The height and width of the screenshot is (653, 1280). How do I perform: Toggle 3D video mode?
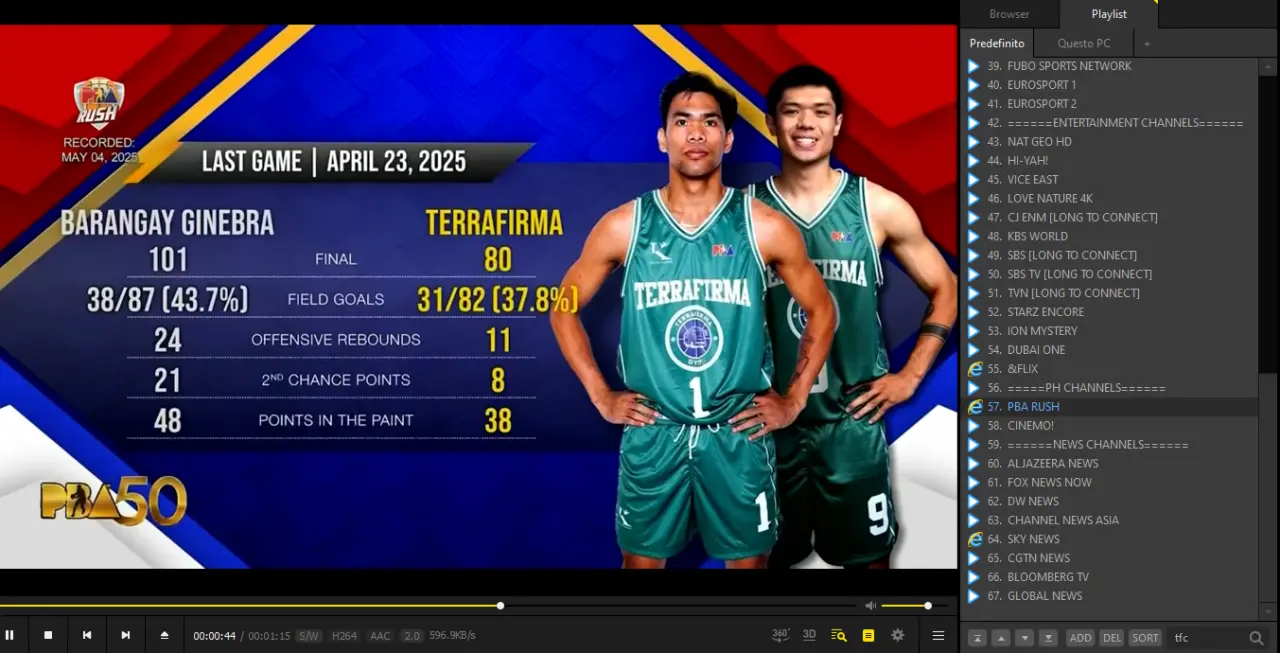tap(809, 635)
